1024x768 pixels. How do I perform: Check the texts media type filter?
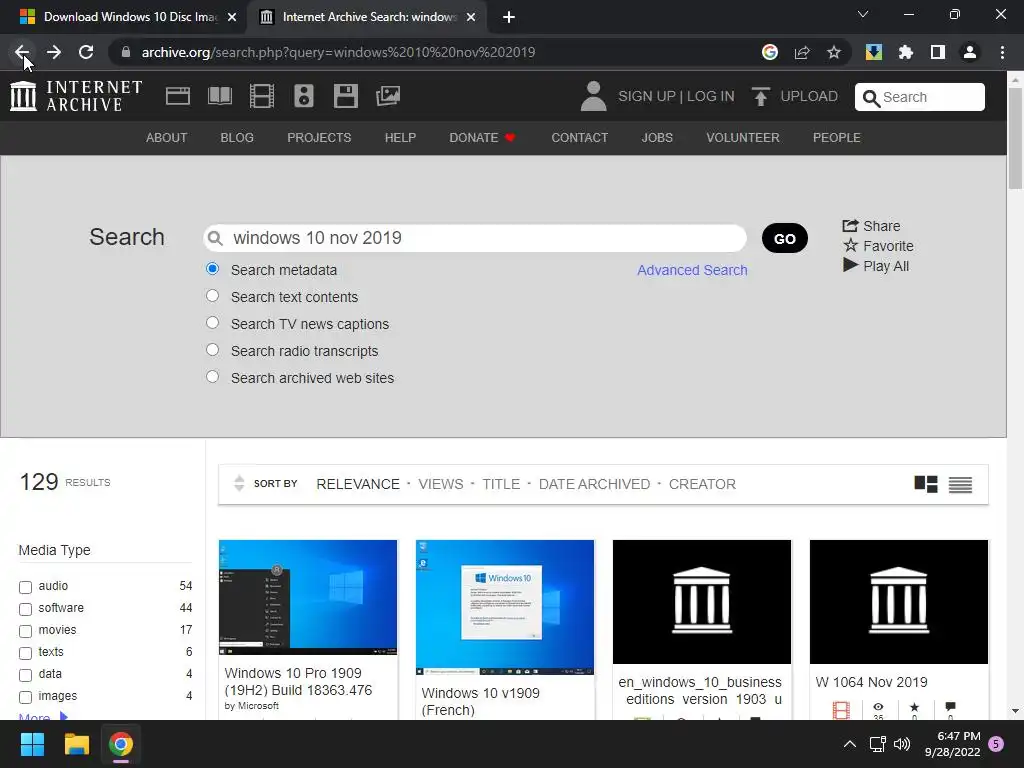(25, 653)
